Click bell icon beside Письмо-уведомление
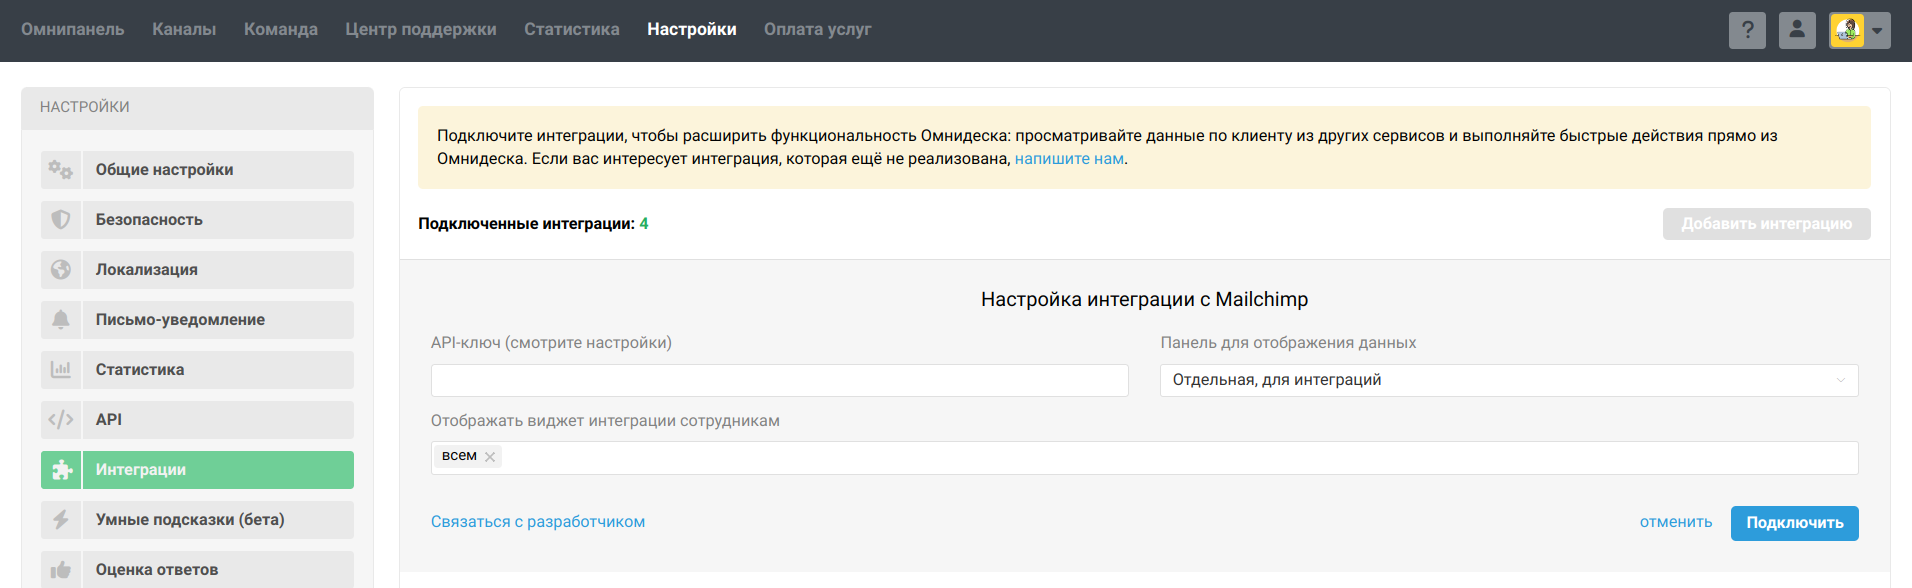1912x588 pixels. (61, 320)
